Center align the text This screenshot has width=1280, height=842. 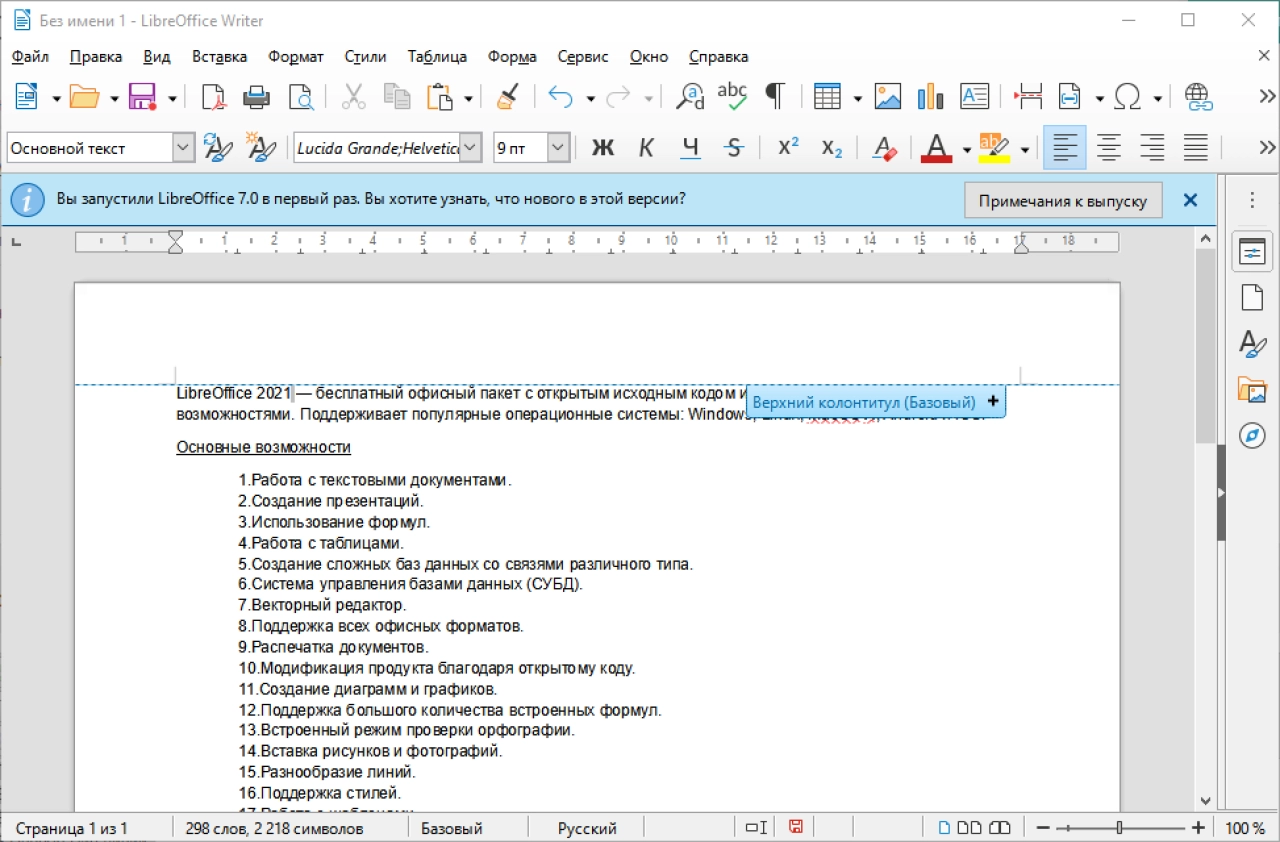point(1109,148)
